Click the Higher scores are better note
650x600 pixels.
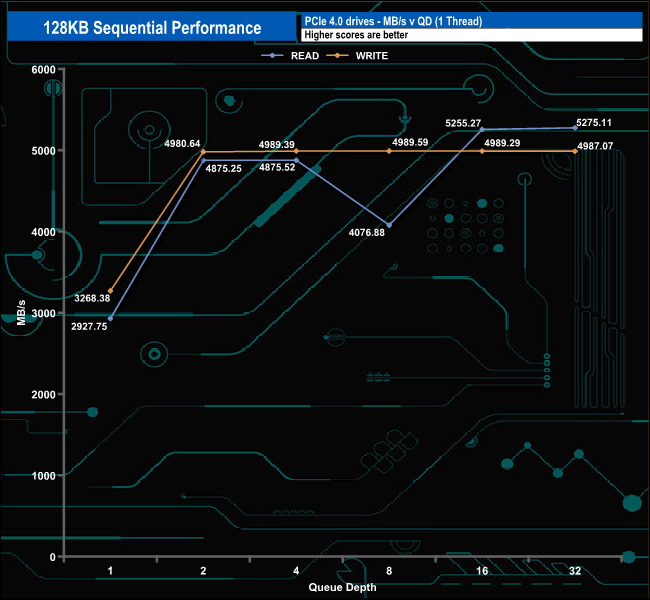point(356,35)
